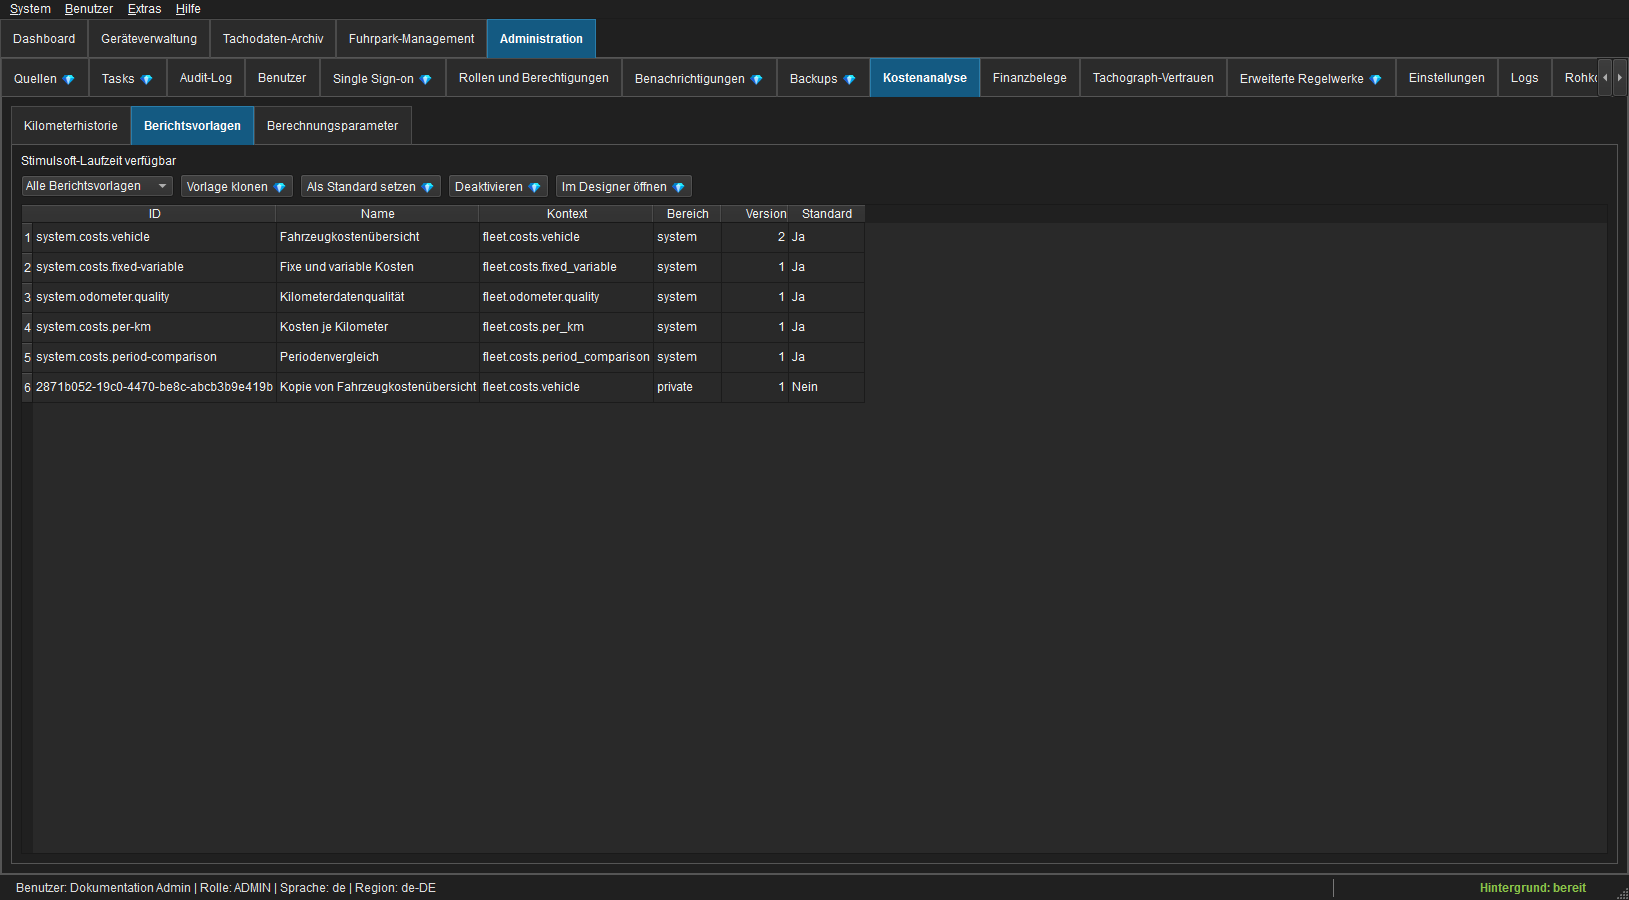Switch to the Dashboard tab
The image size is (1629, 900).
click(x=44, y=39)
